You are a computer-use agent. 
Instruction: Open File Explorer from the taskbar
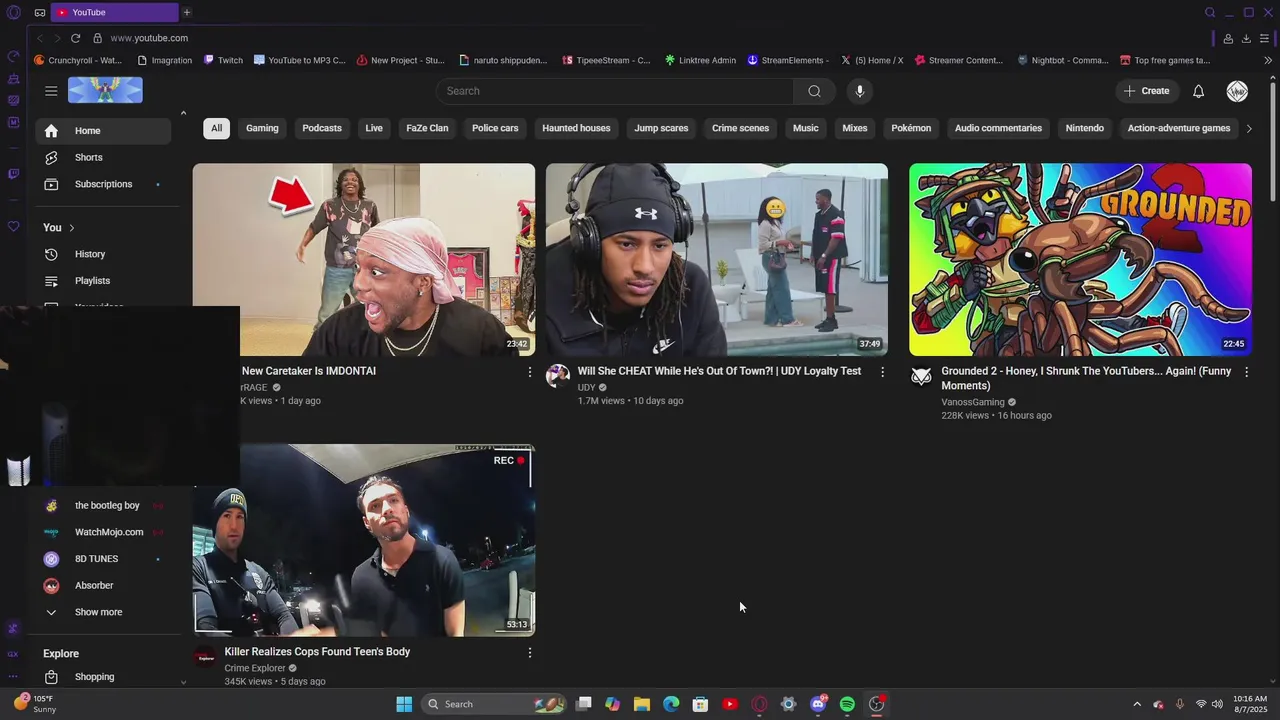[642, 704]
